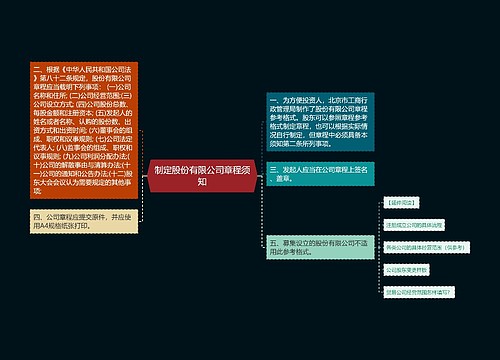The image size is (500, 360).
Task: Select the node 三、发起人应当在公司章程上签名、盖章
Action: click(320, 174)
